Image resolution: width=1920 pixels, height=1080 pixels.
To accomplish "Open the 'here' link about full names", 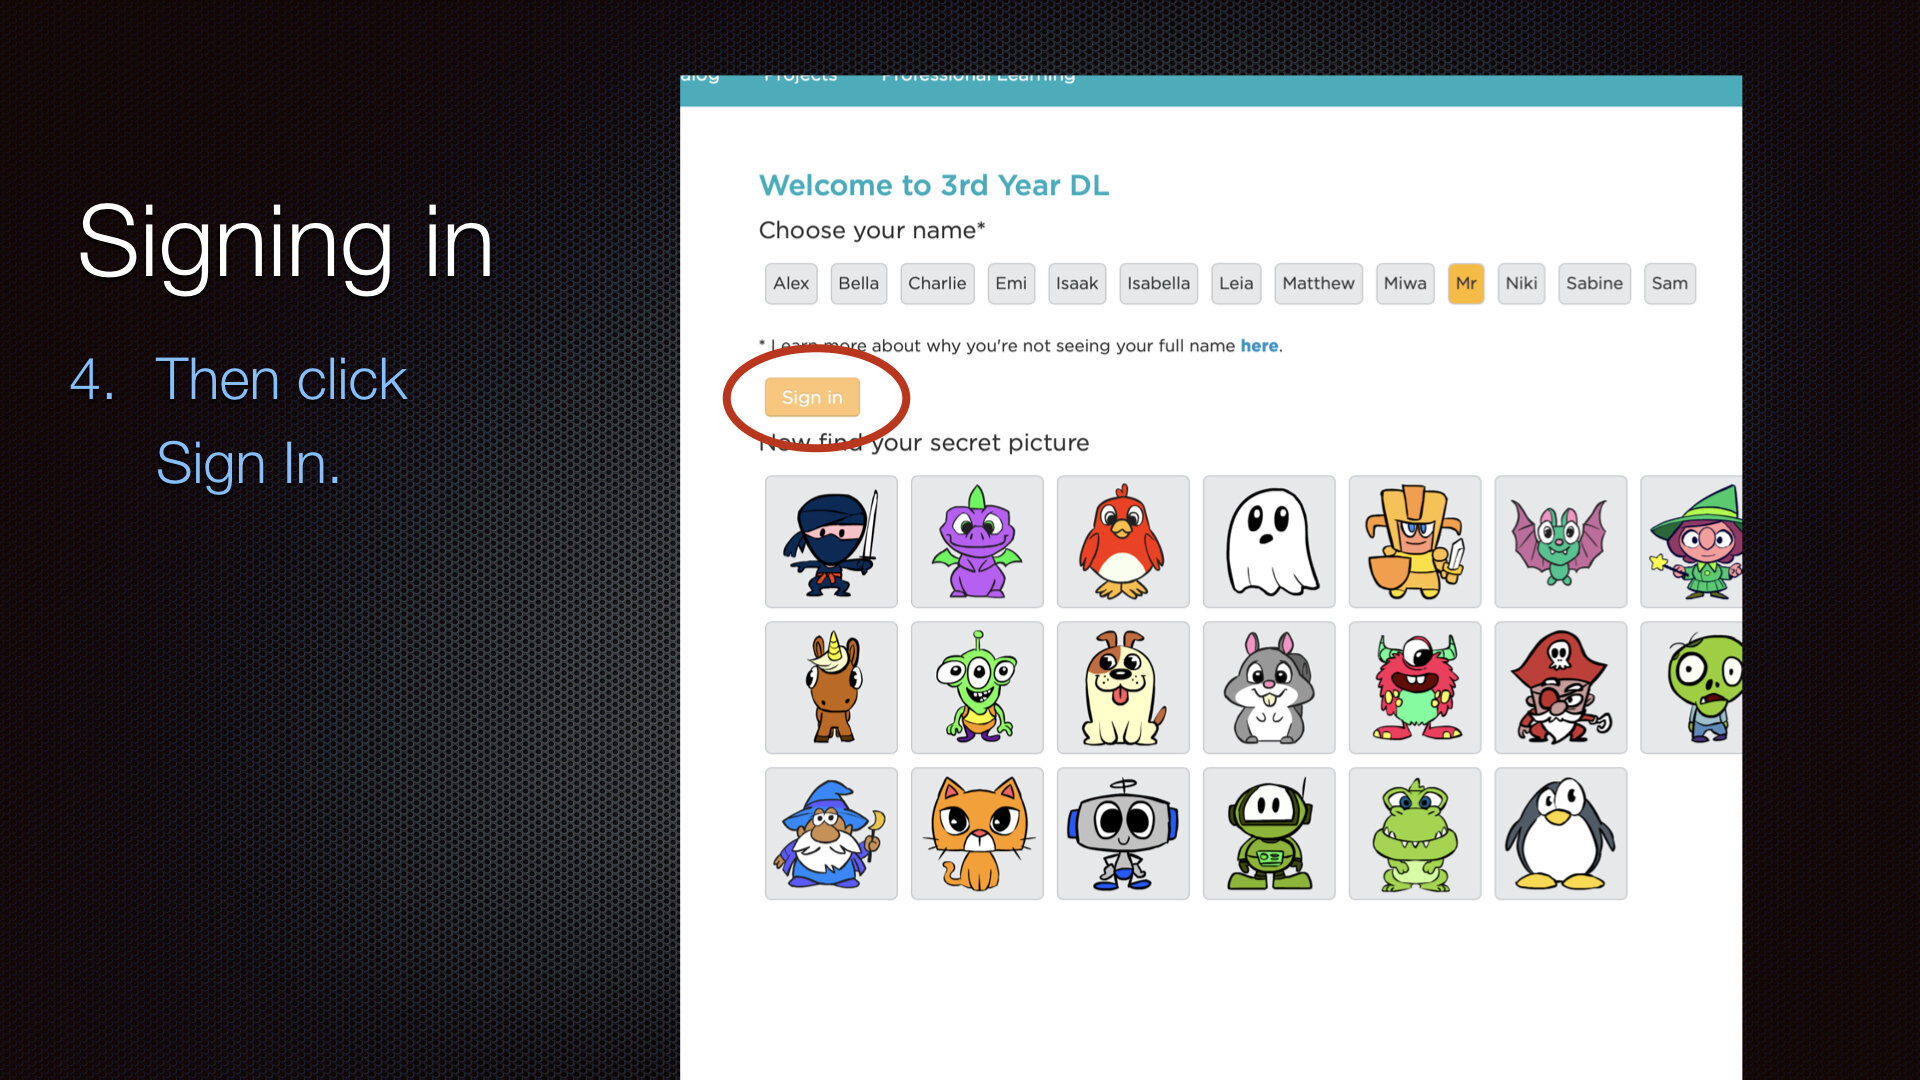I will coord(1259,346).
